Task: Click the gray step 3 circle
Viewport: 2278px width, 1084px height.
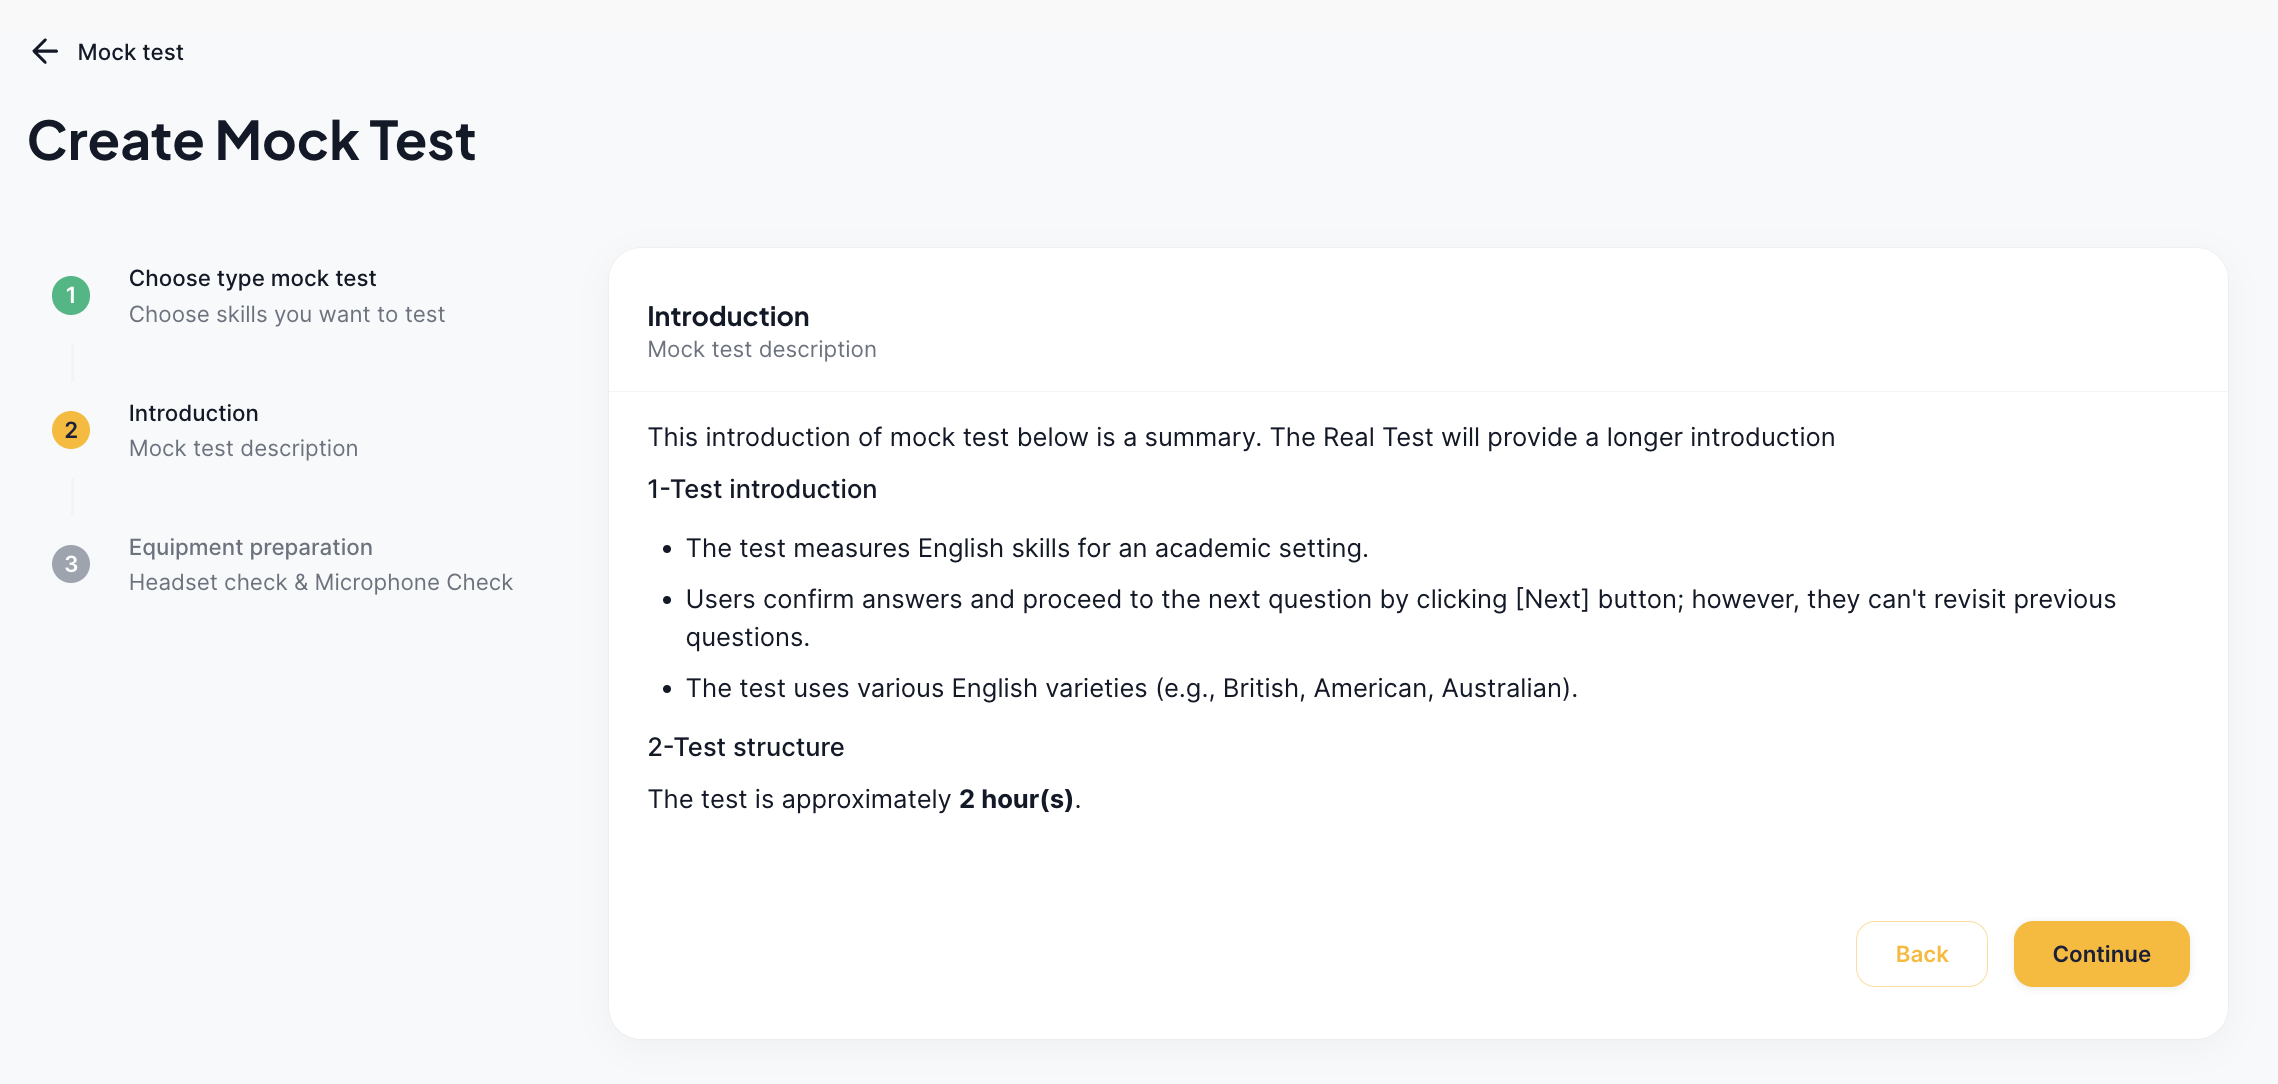Action: [71, 564]
